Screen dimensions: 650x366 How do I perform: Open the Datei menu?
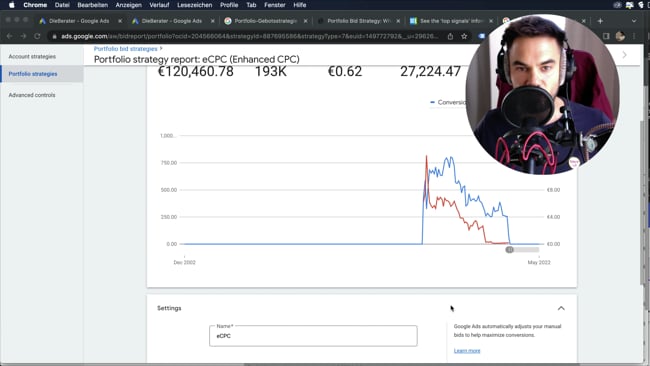(x=62, y=5)
